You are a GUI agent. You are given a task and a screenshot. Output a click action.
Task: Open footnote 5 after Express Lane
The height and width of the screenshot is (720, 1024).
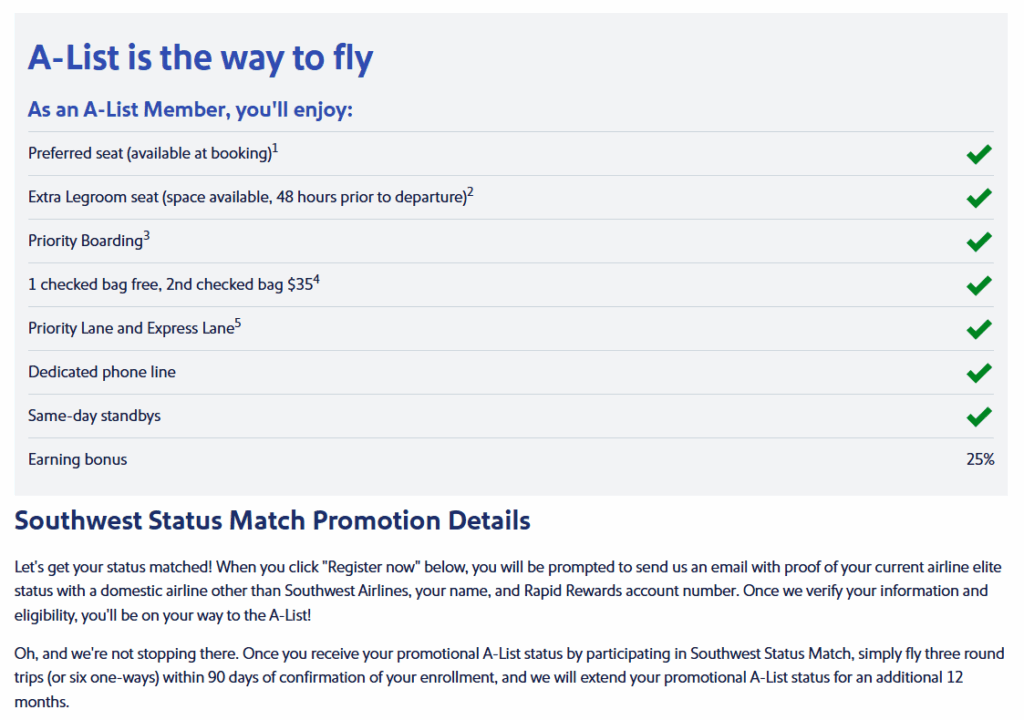(238, 323)
